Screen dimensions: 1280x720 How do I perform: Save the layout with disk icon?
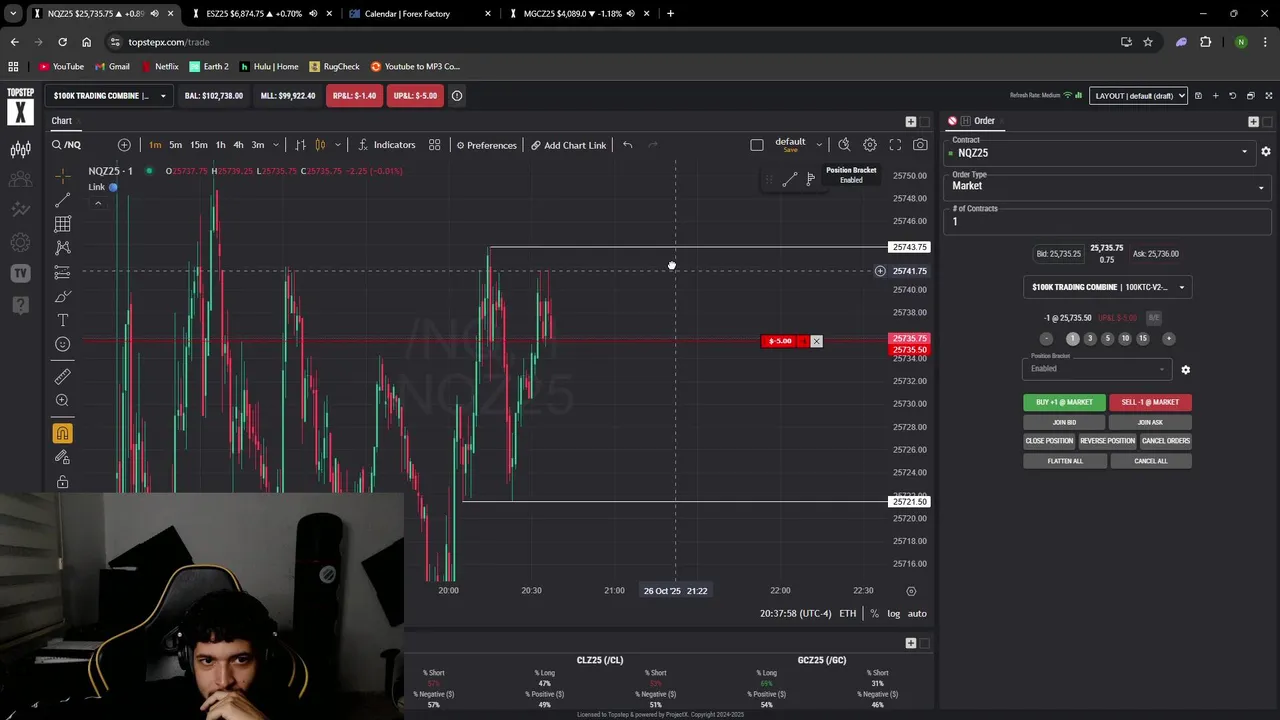1198,96
